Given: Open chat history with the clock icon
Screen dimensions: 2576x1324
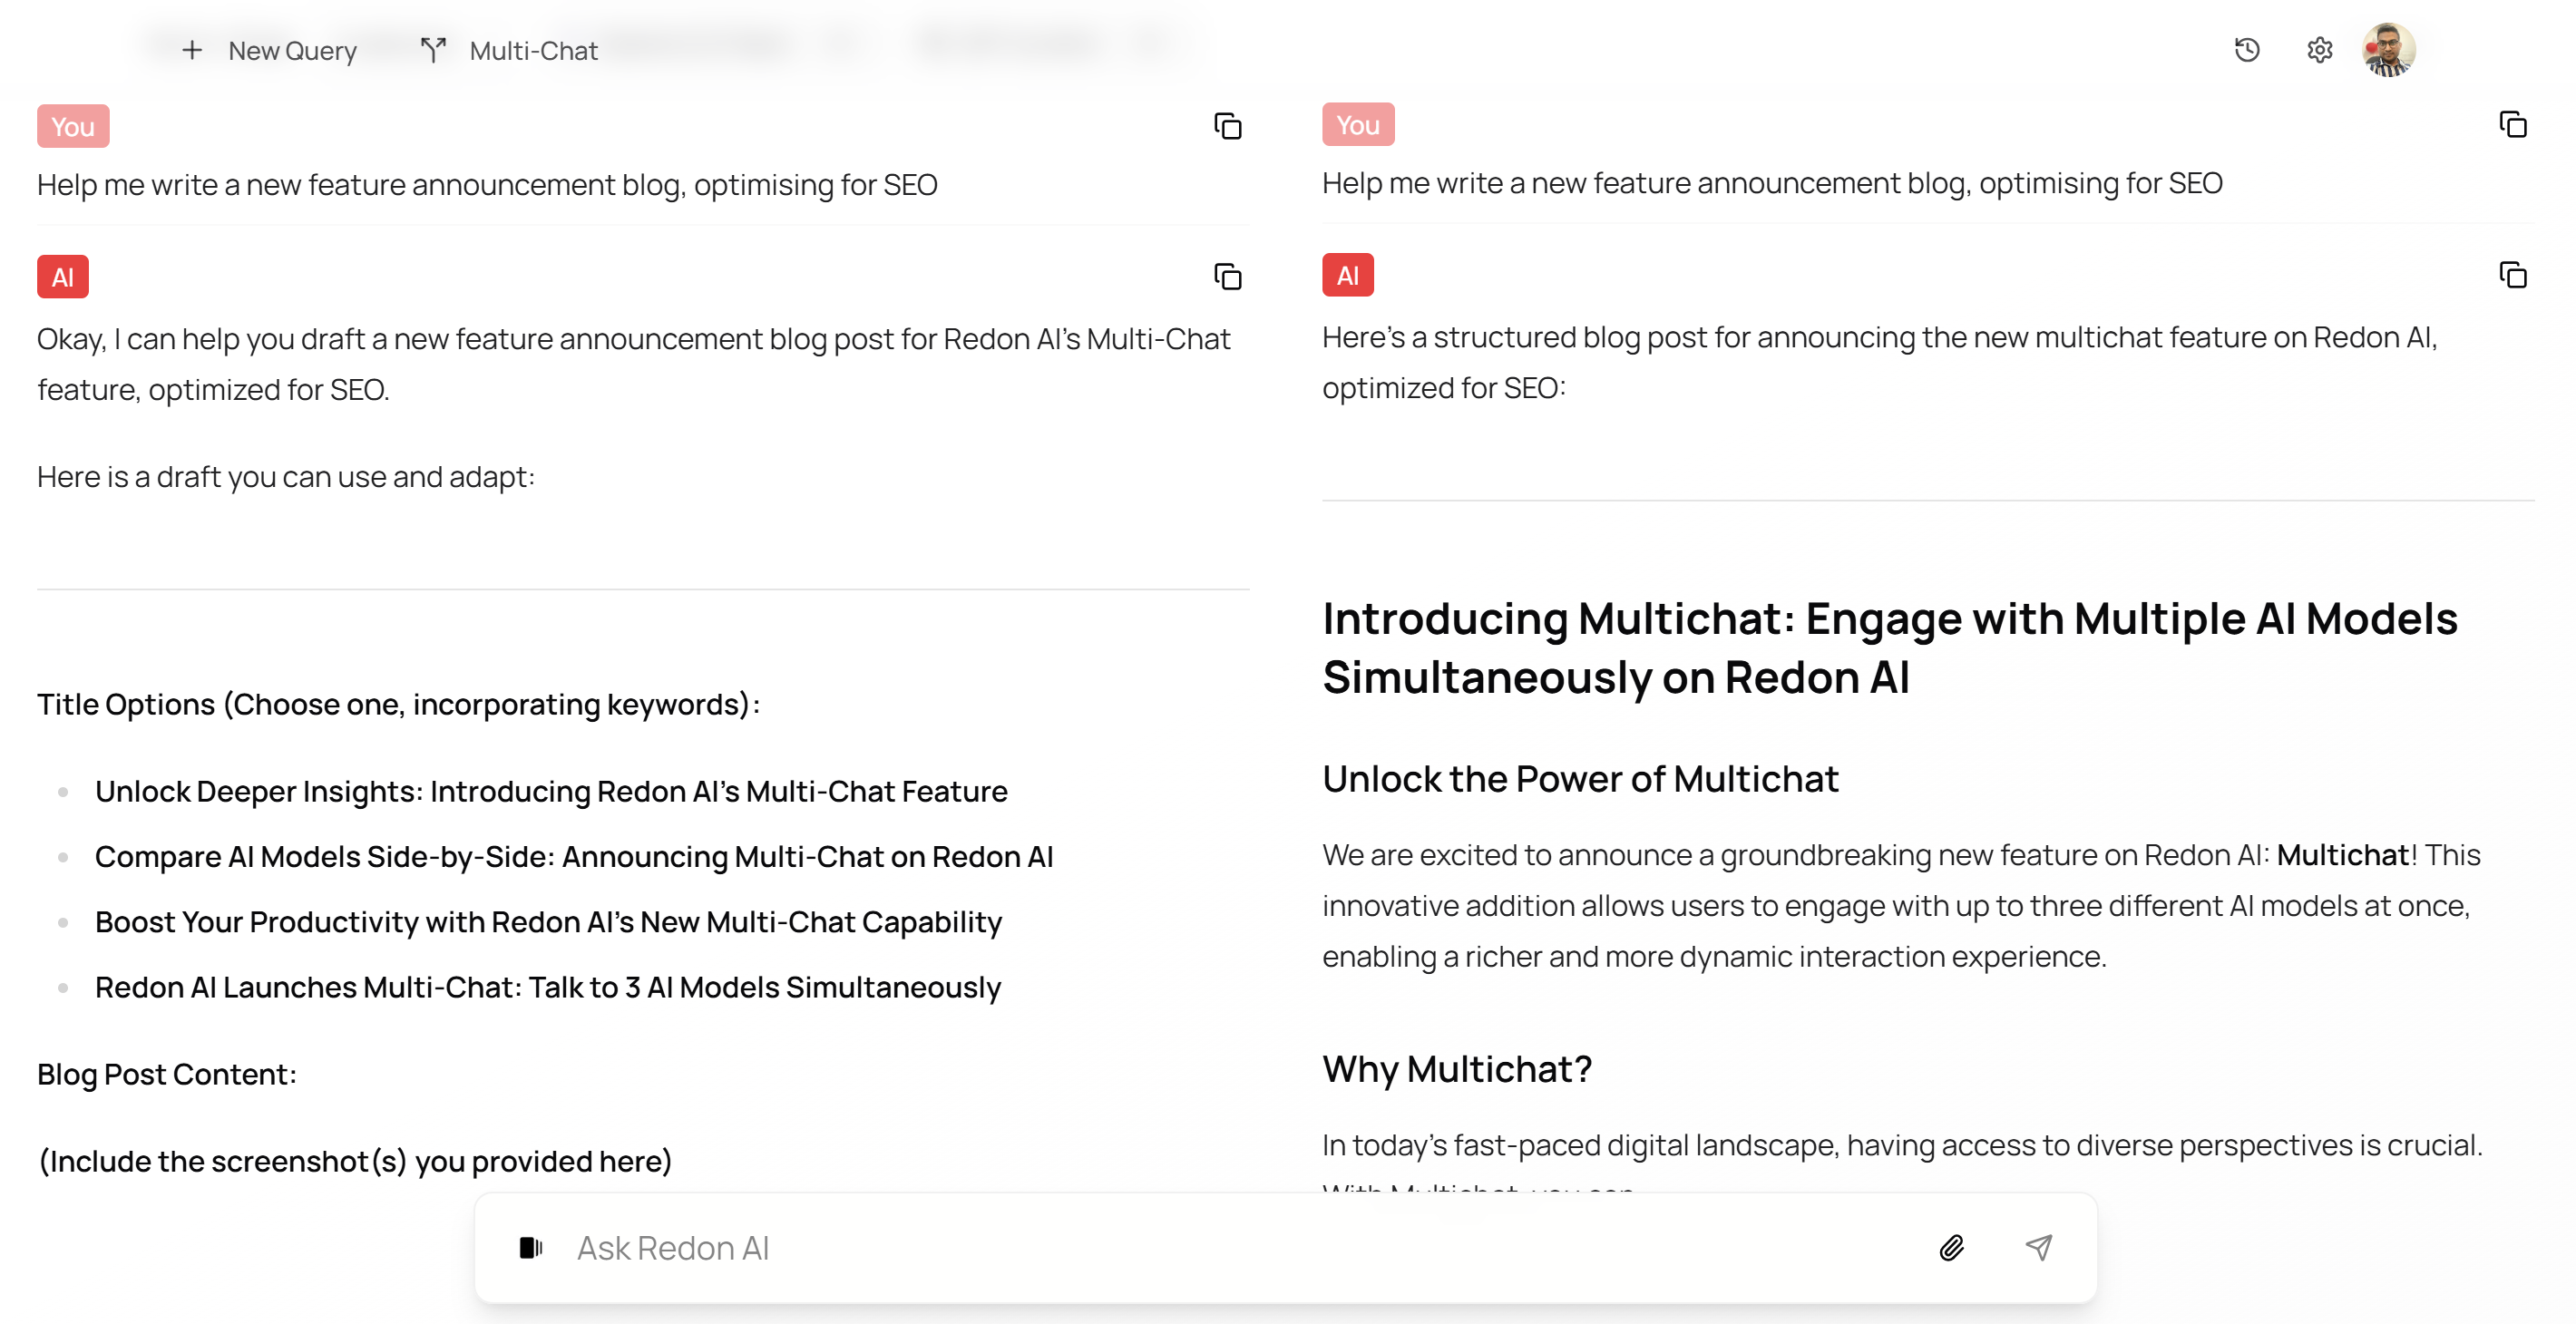Looking at the screenshot, I should coord(2246,50).
